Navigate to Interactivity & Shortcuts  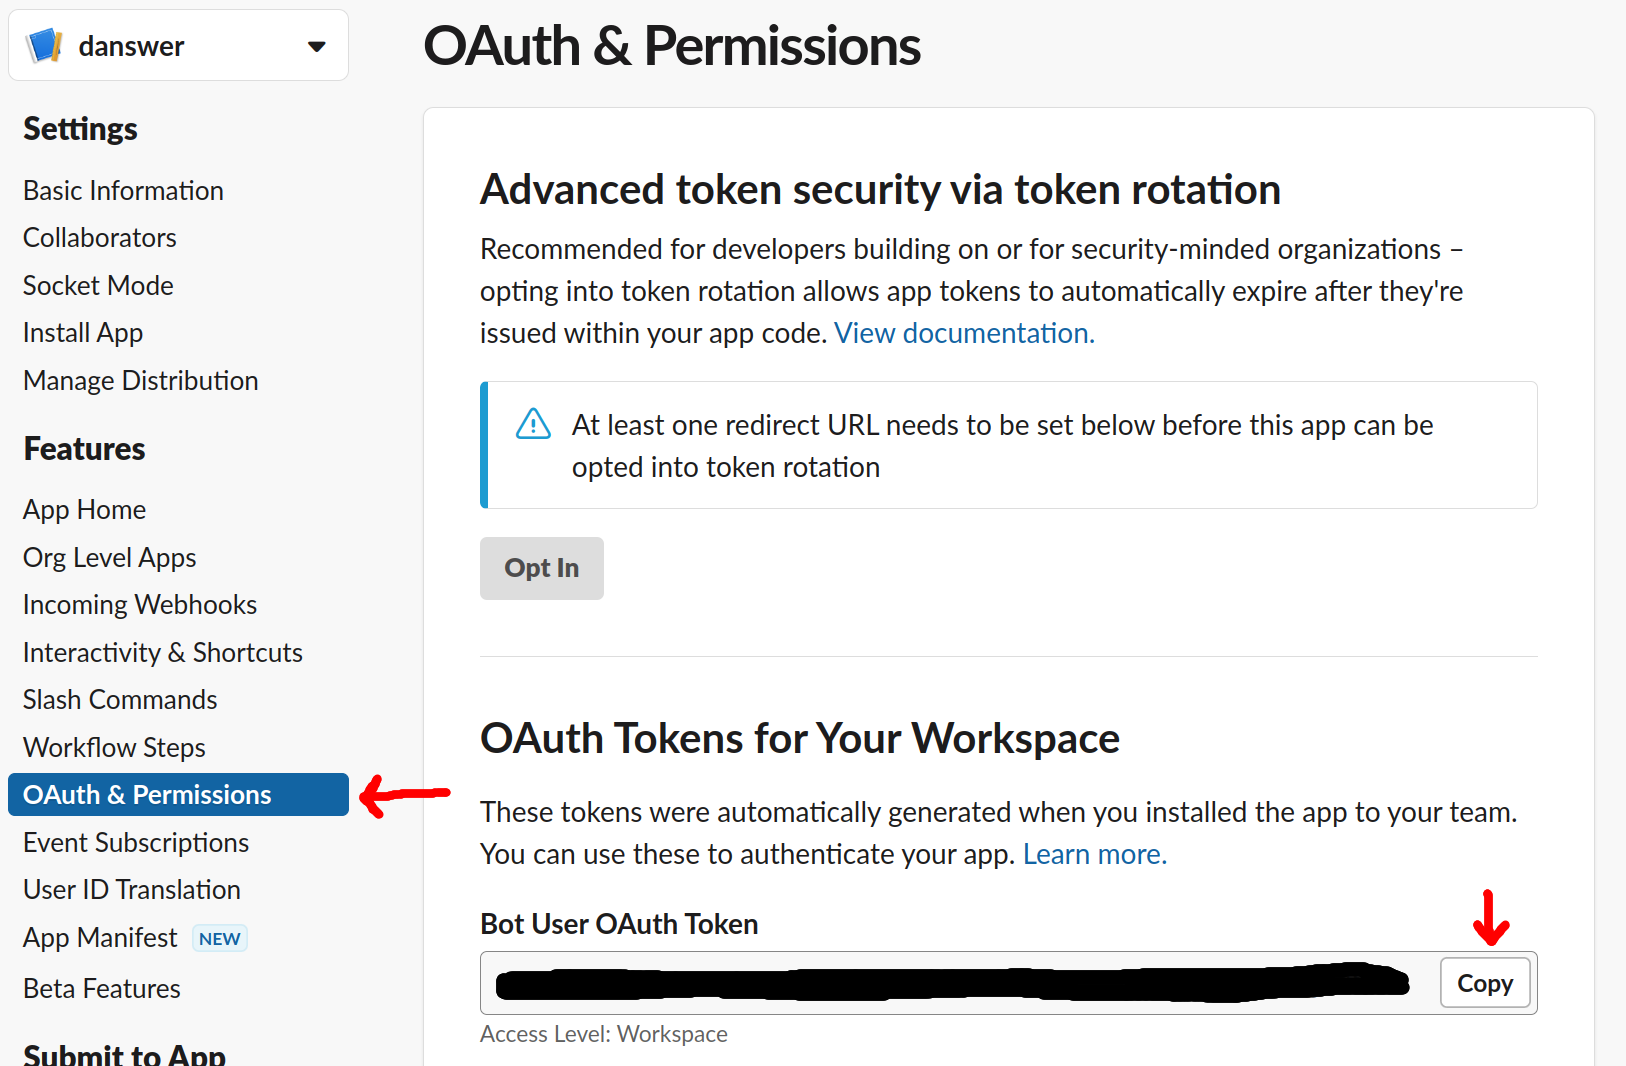point(162,652)
